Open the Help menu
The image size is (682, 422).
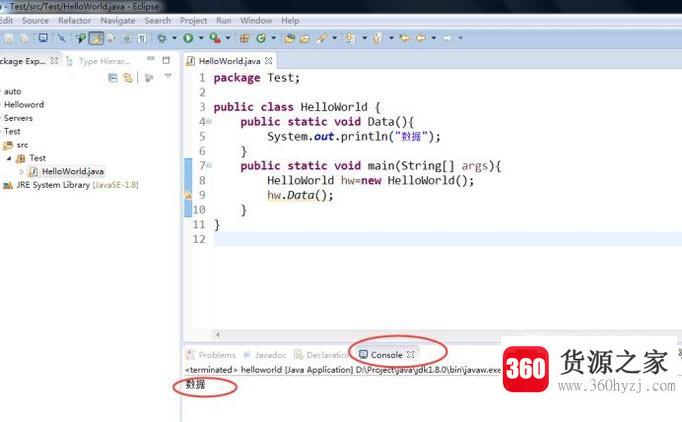pos(290,20)
